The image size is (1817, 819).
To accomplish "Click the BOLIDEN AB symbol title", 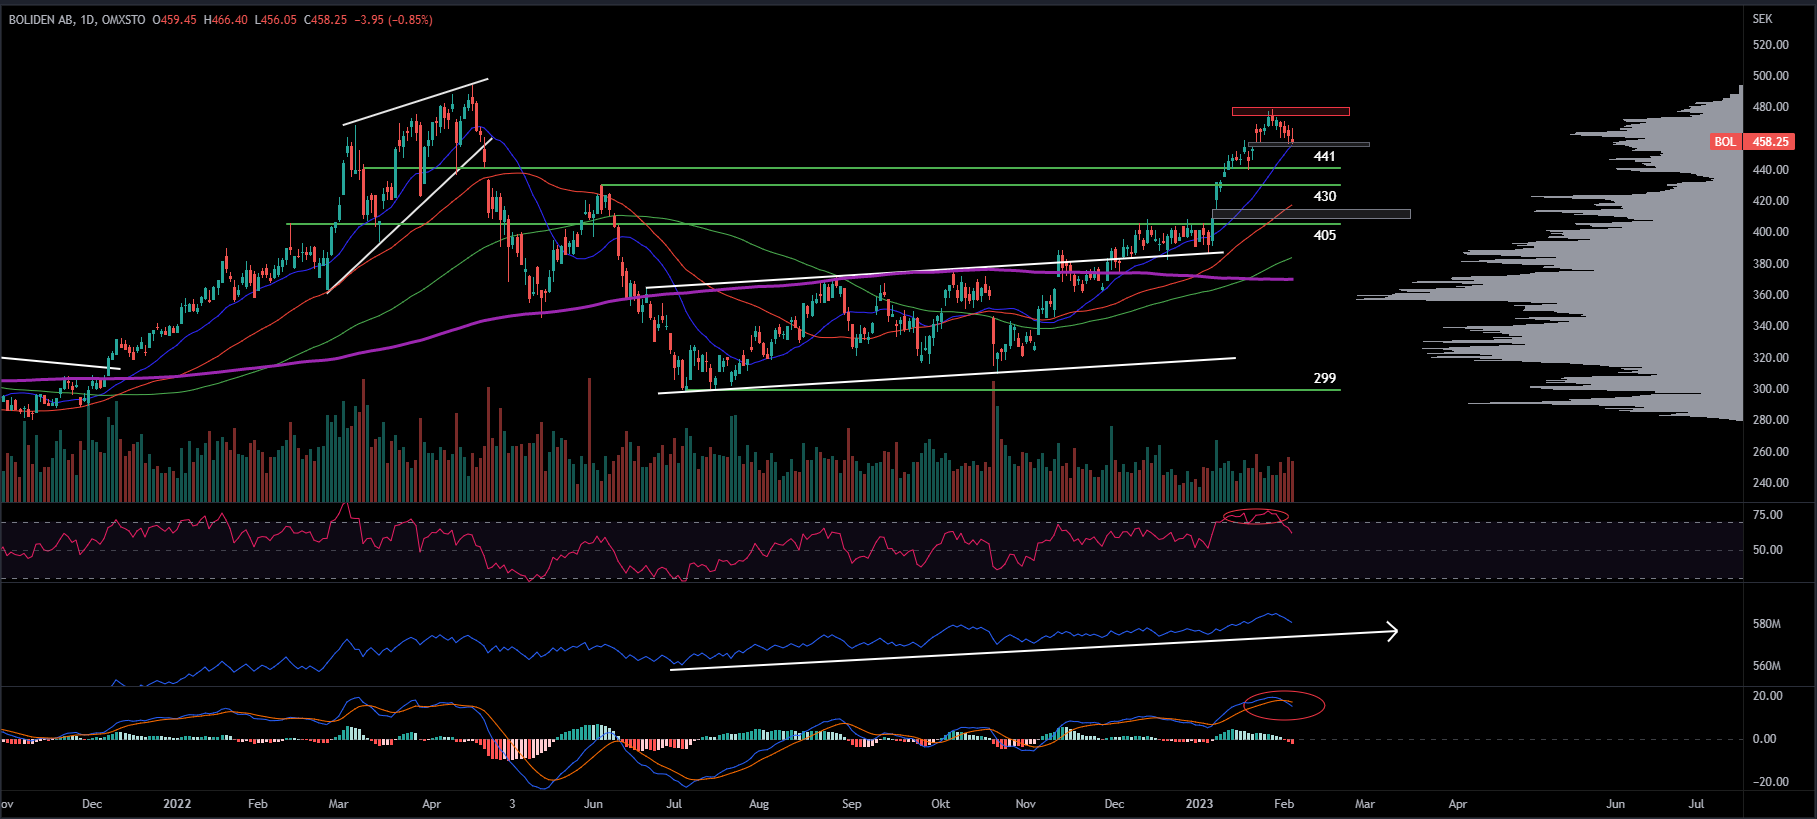I will 43,20.
